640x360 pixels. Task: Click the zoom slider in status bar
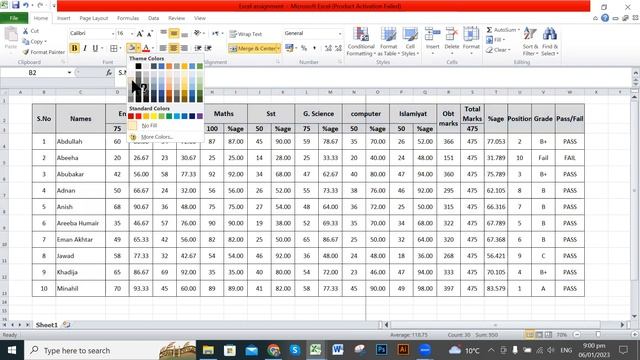click(x=598, y=334)
